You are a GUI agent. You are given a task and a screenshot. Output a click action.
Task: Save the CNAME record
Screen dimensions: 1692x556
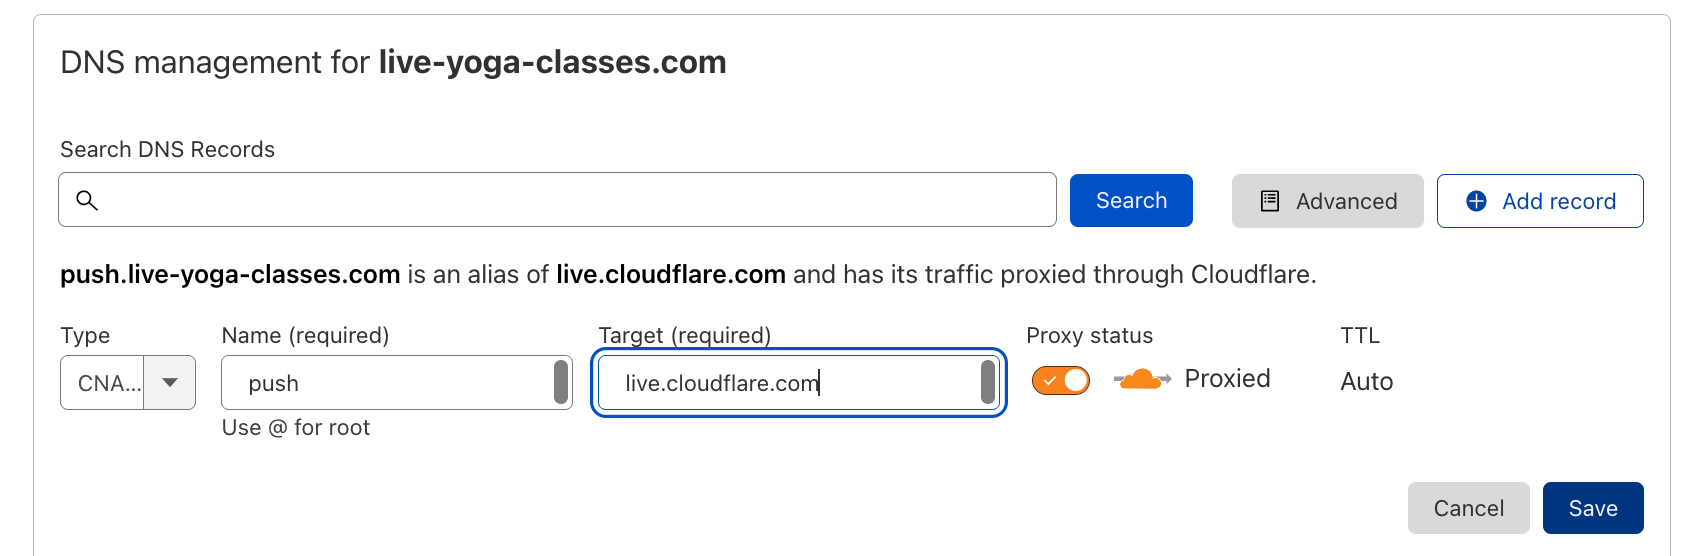1592,508
